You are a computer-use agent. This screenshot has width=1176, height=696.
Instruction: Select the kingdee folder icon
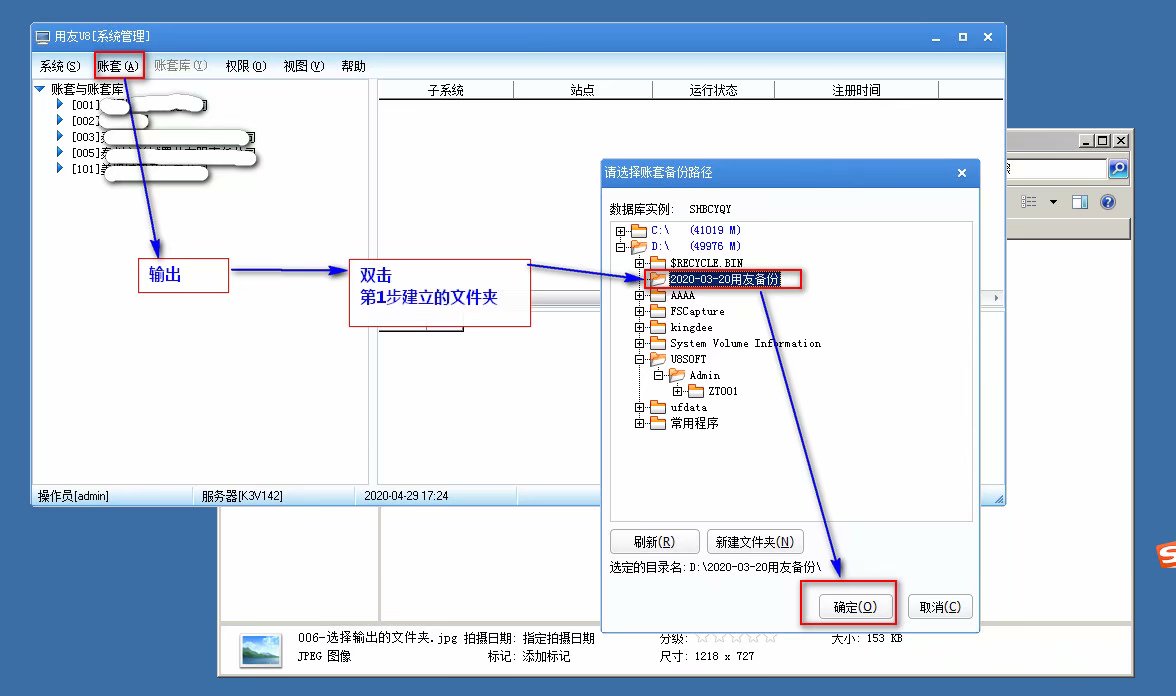(657, 328)
